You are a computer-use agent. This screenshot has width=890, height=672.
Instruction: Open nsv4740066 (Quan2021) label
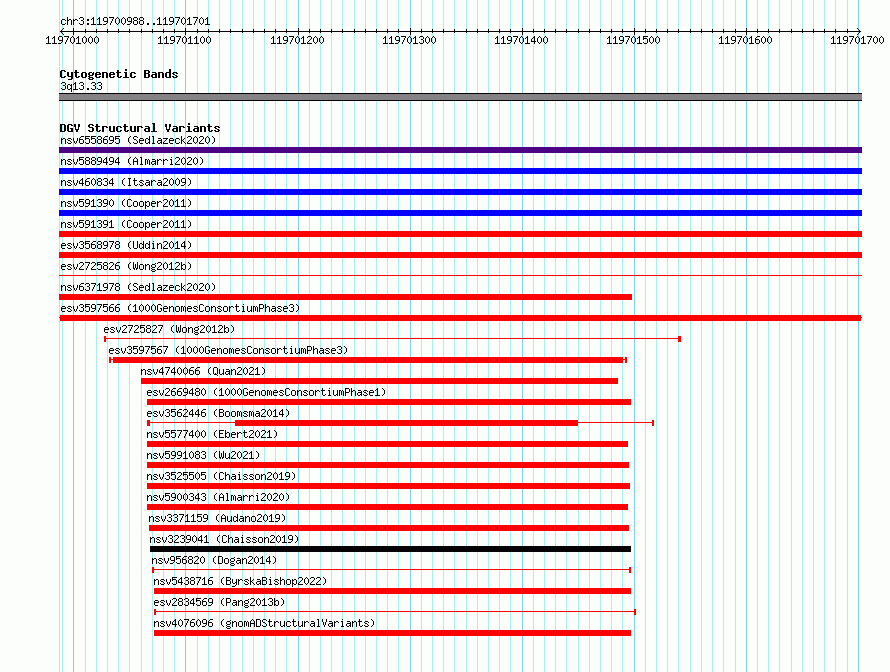pos(203,371)
